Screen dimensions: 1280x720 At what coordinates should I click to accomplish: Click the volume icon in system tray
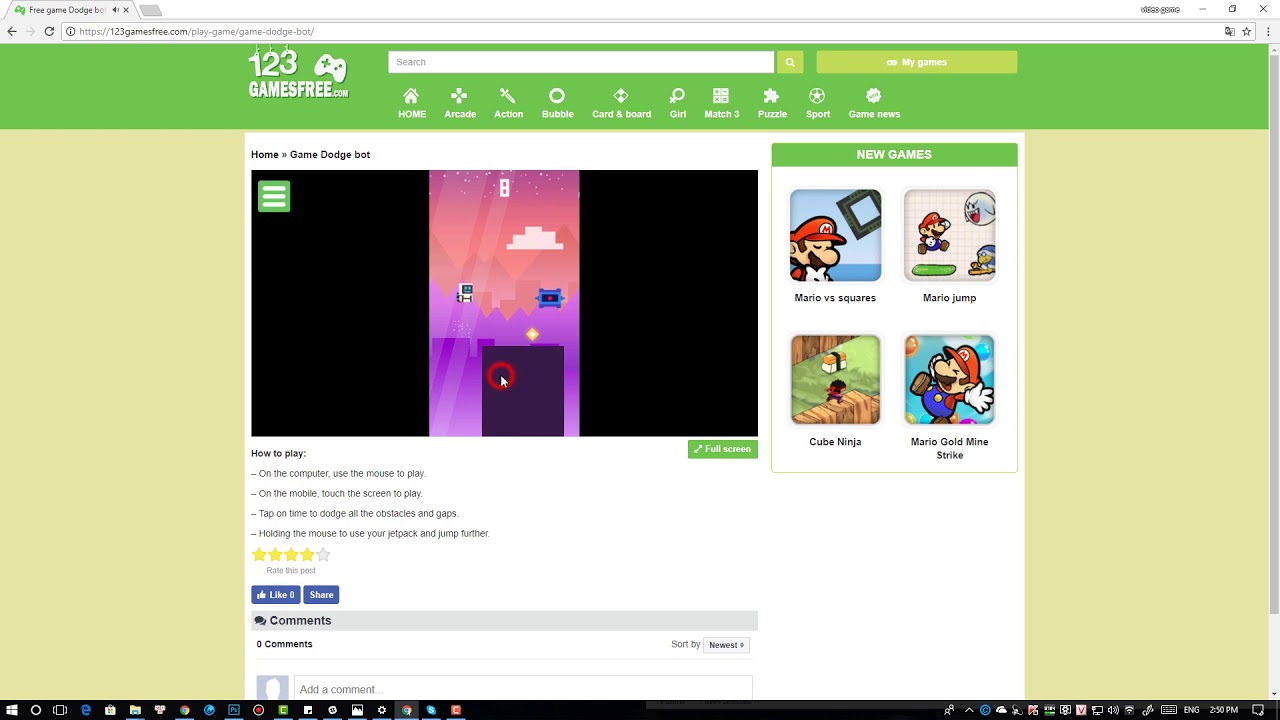click(x=1112, y=710)
